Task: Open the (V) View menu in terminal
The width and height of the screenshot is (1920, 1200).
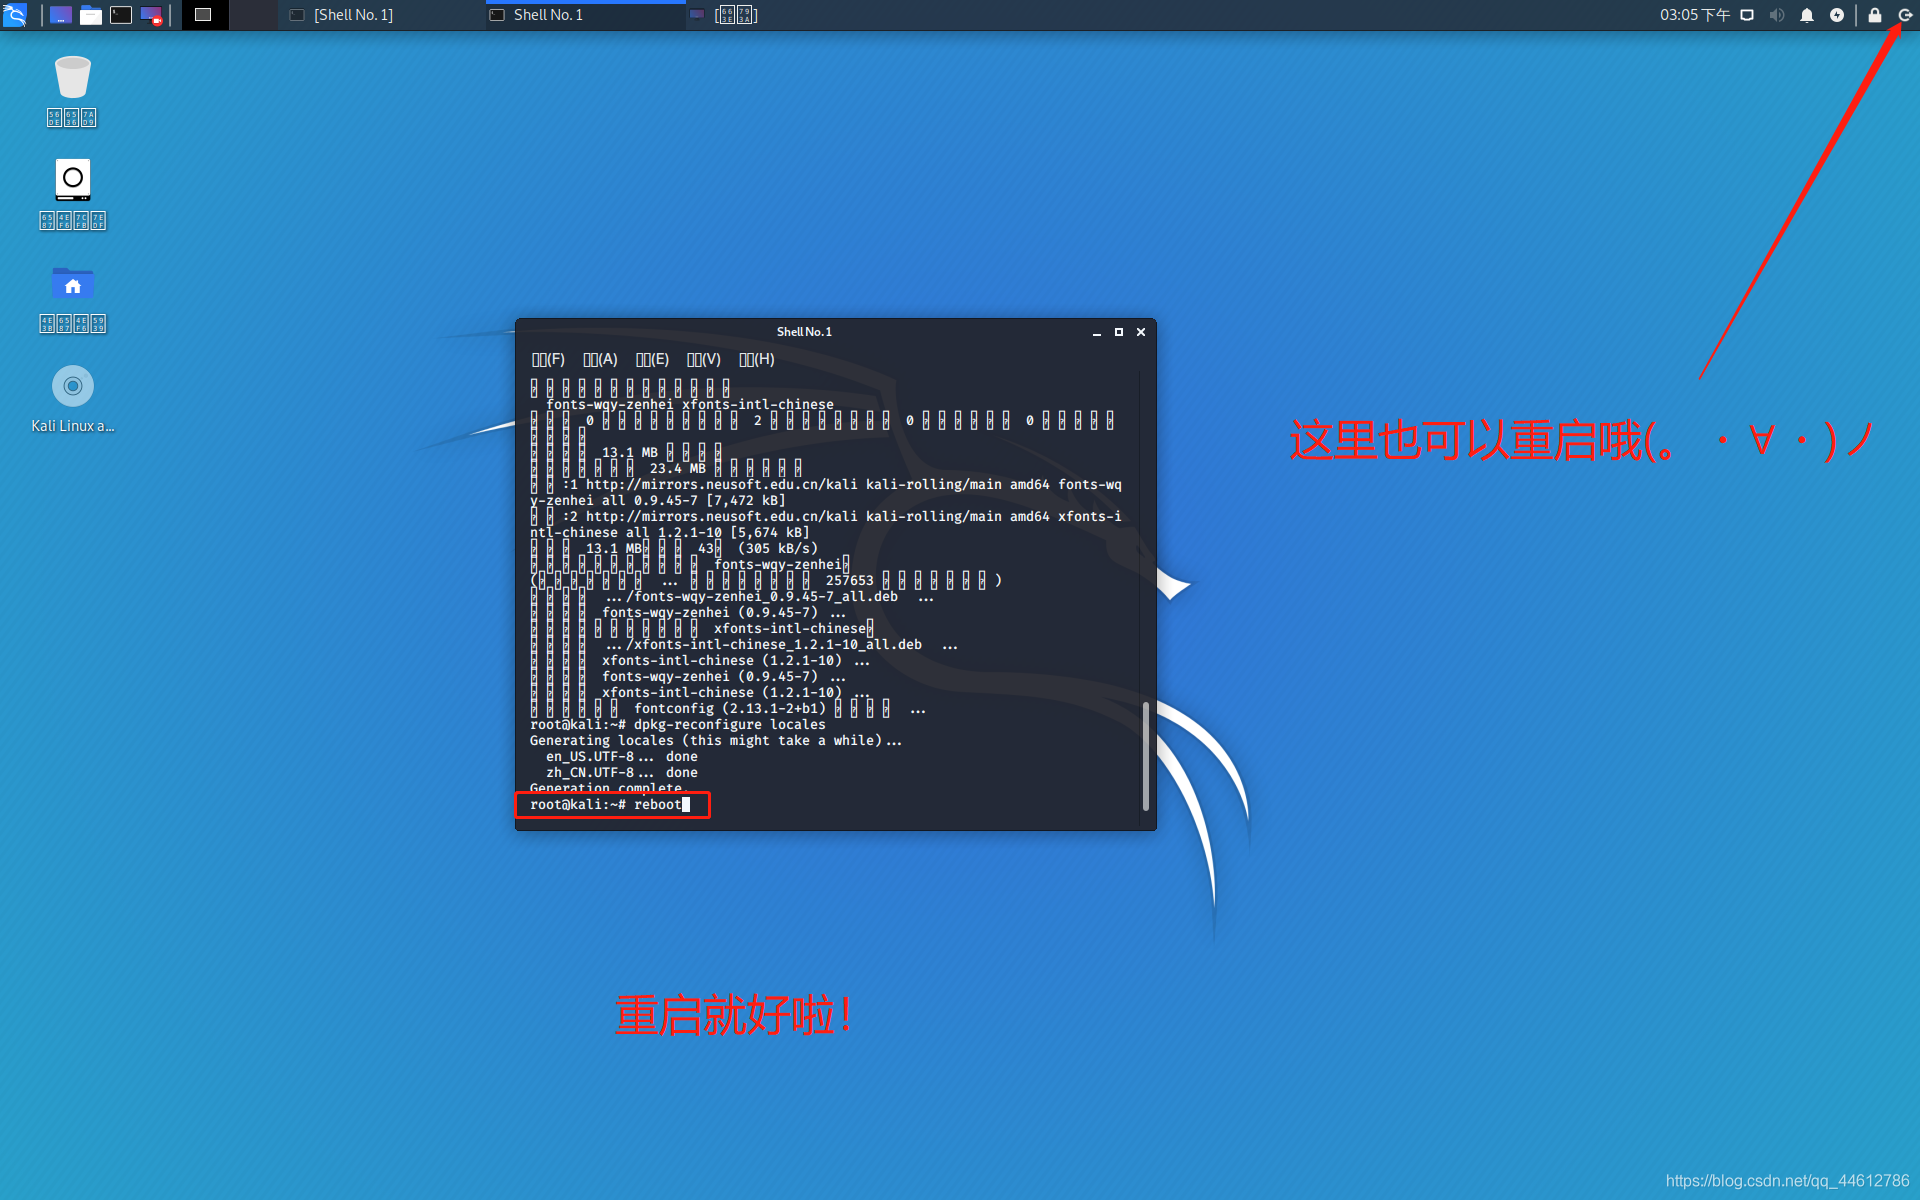Action: click(x=703, y=360)
